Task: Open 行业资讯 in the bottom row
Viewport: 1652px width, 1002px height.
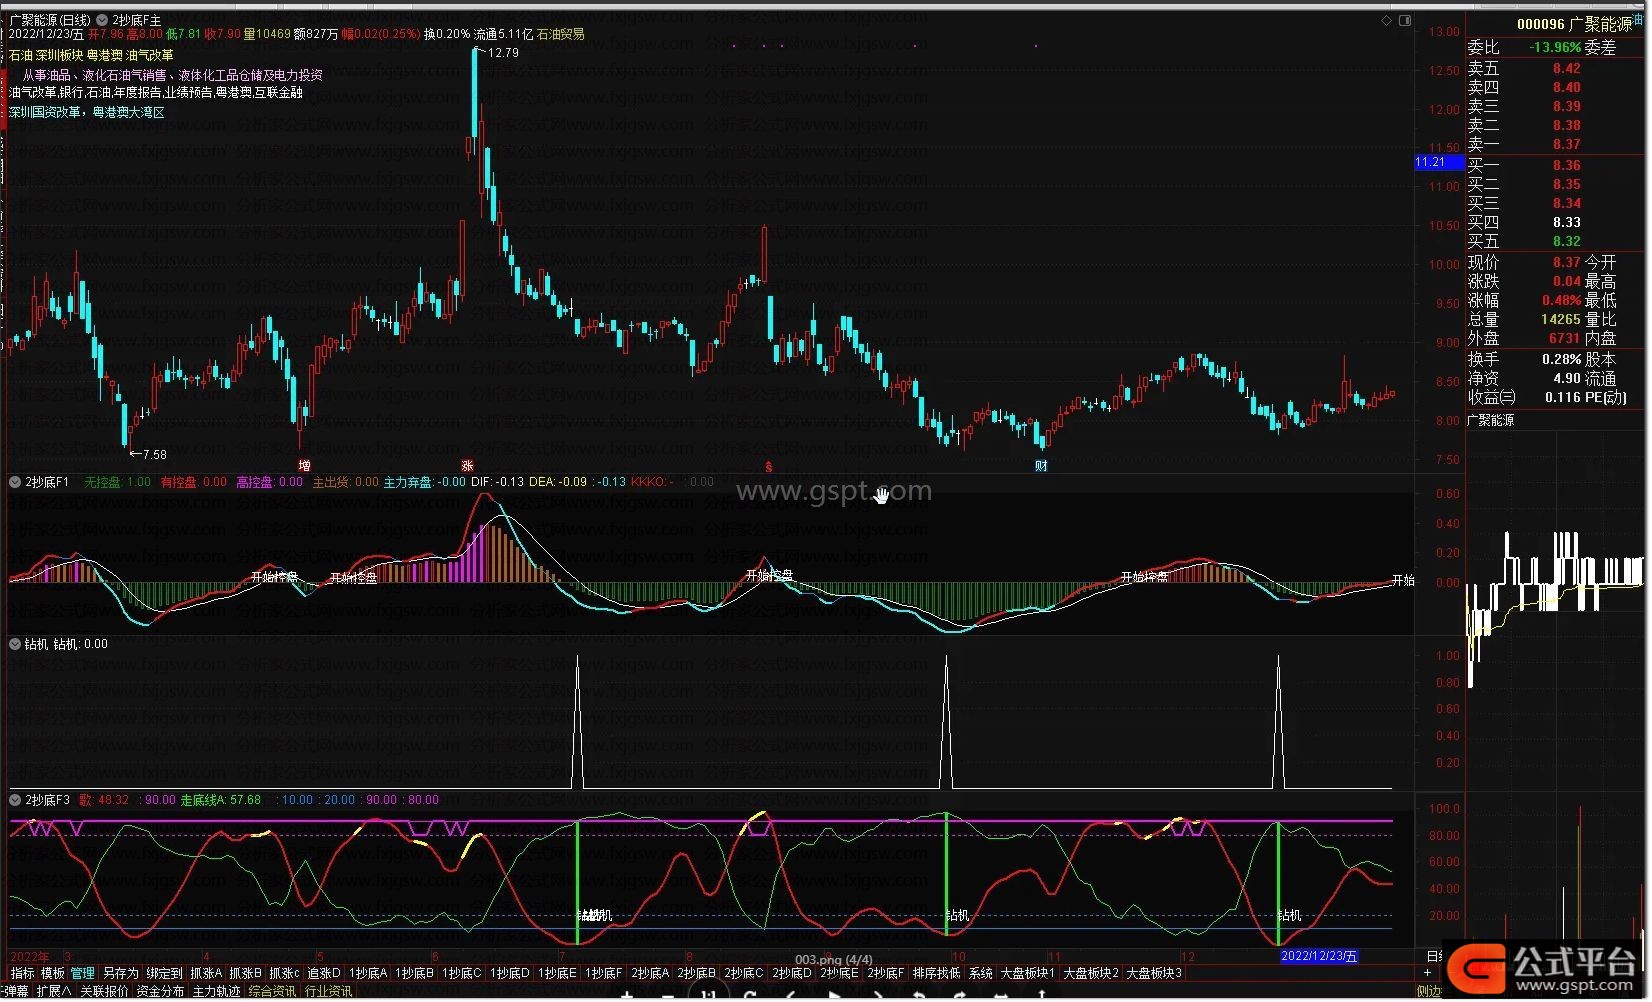Action: [328, 992]
